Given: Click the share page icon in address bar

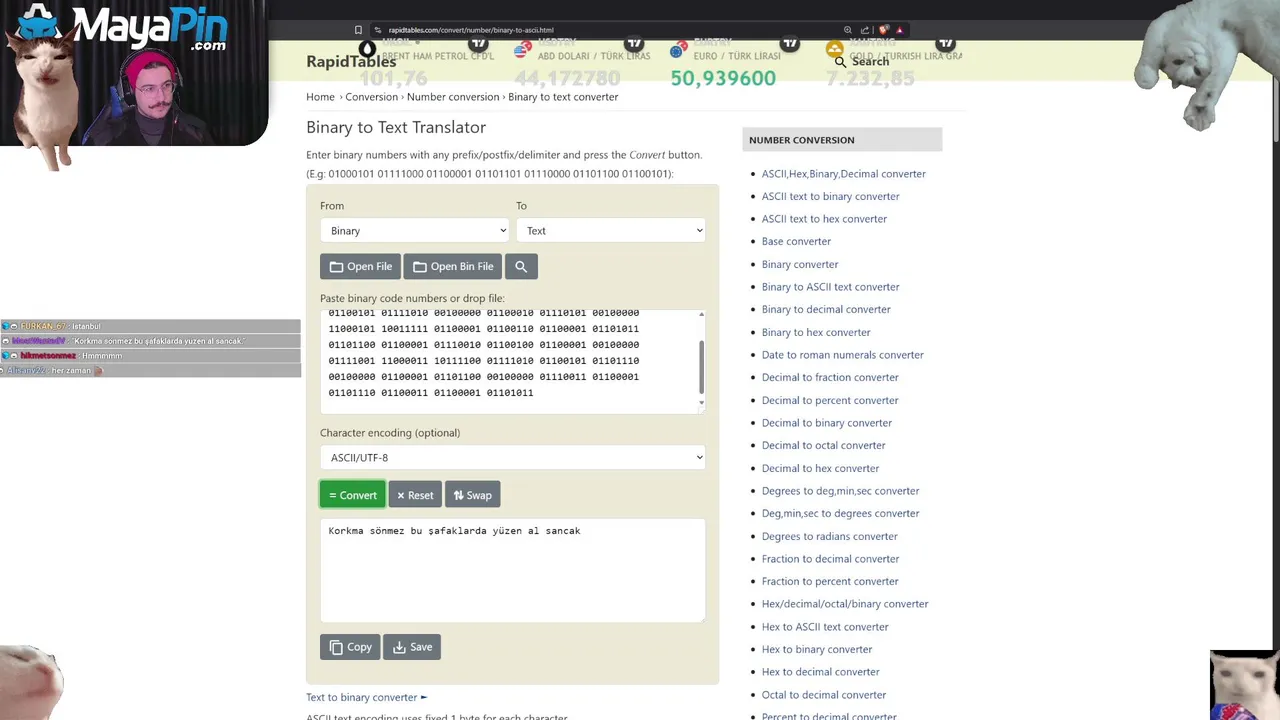Looking at the screenshot, I should (865, 30).
